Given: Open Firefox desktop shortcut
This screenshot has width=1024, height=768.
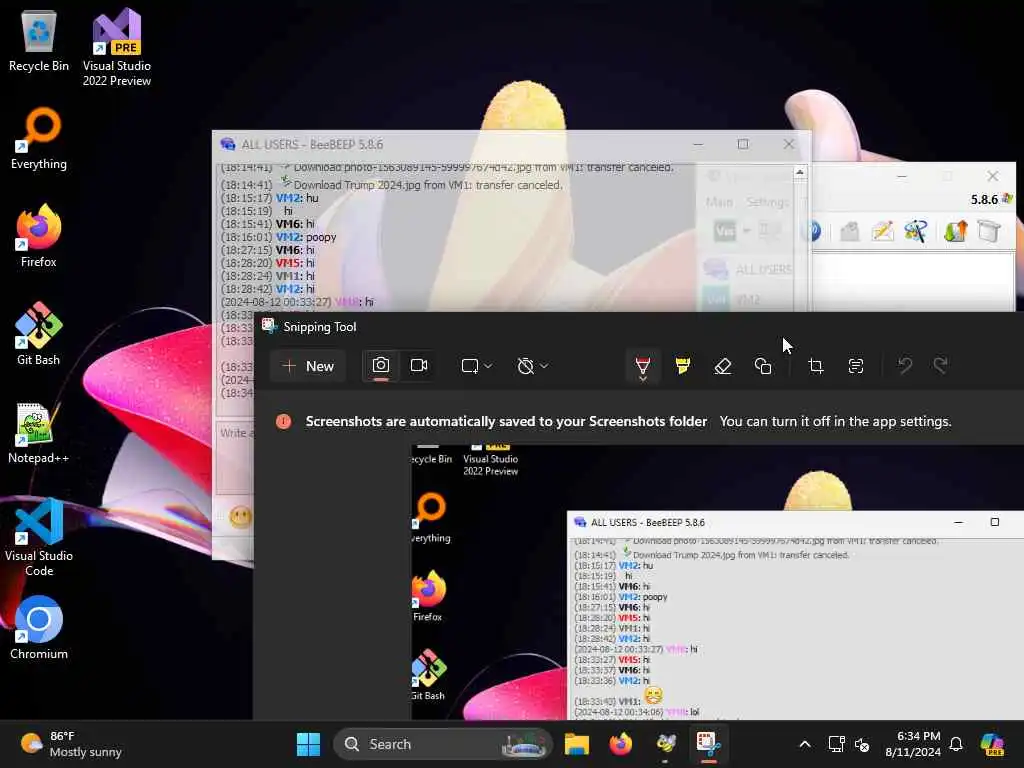Looking at the screenshot, I should coord(39,236).
